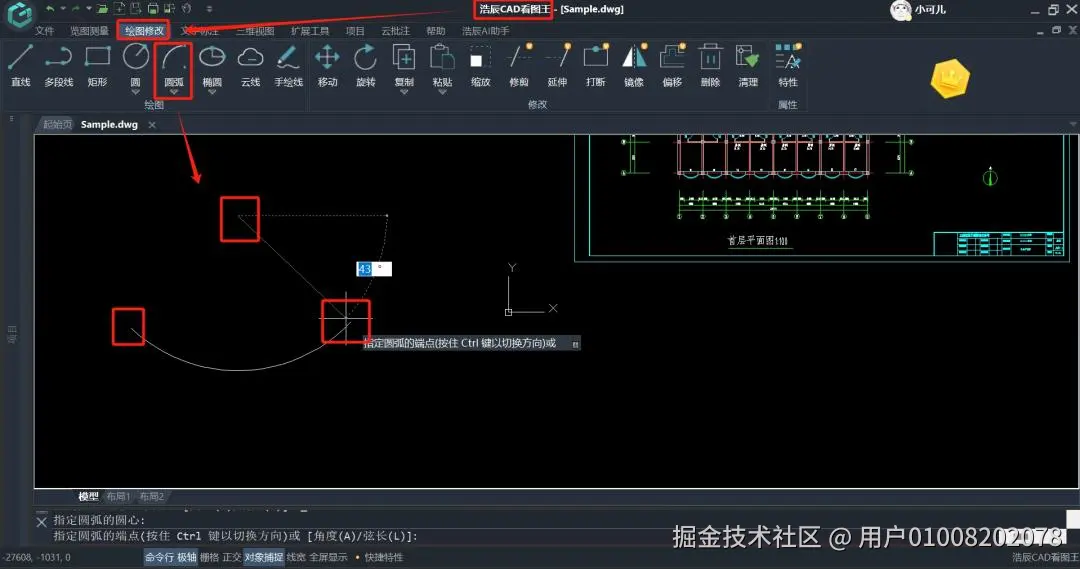
Task: Toggle 快捷特性 quick properties
Action: tap(384, 557)
